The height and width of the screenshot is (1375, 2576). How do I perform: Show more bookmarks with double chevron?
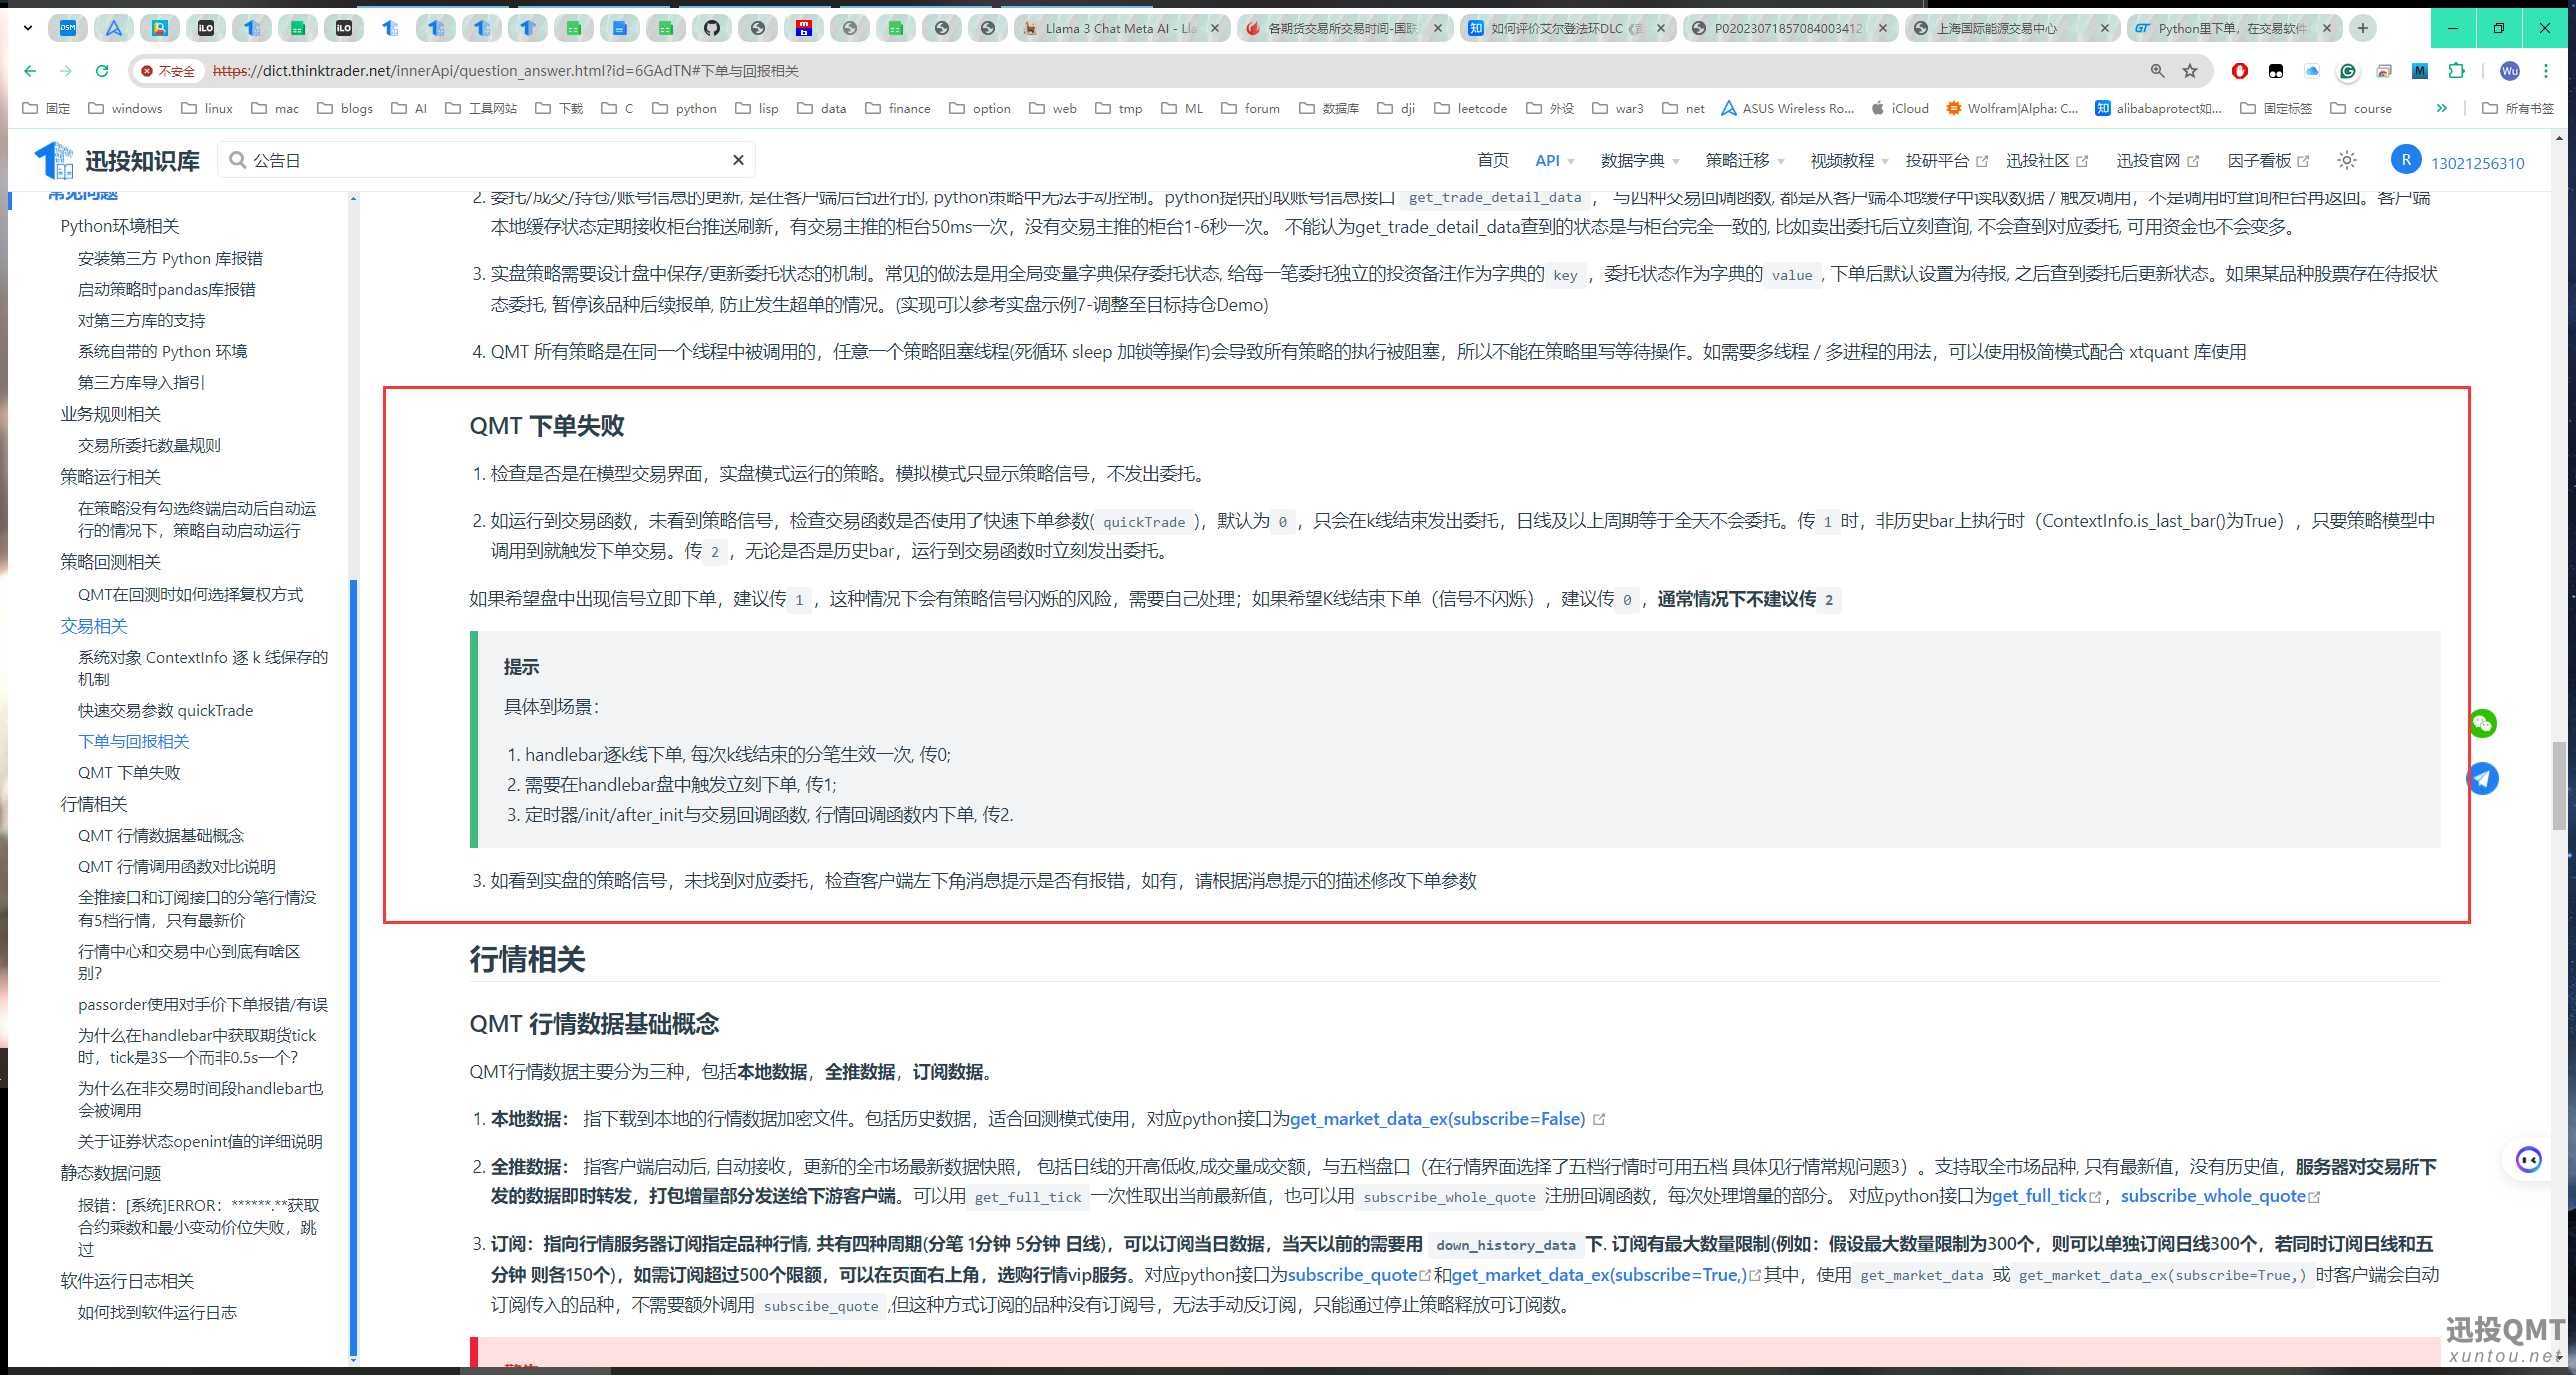(x=2441, y=108)
